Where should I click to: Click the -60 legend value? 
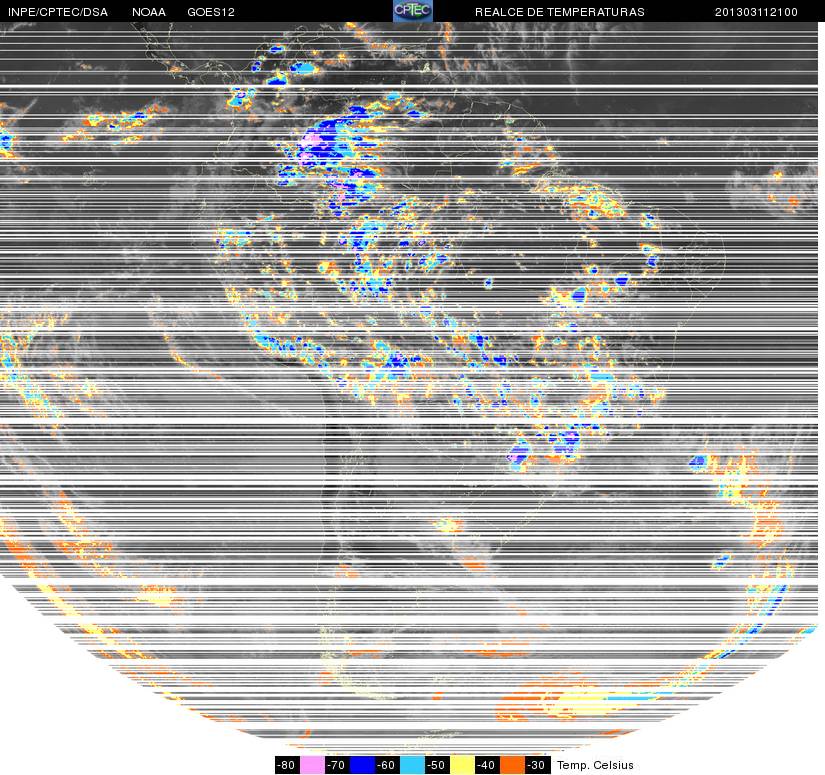(x=387, y=765)
